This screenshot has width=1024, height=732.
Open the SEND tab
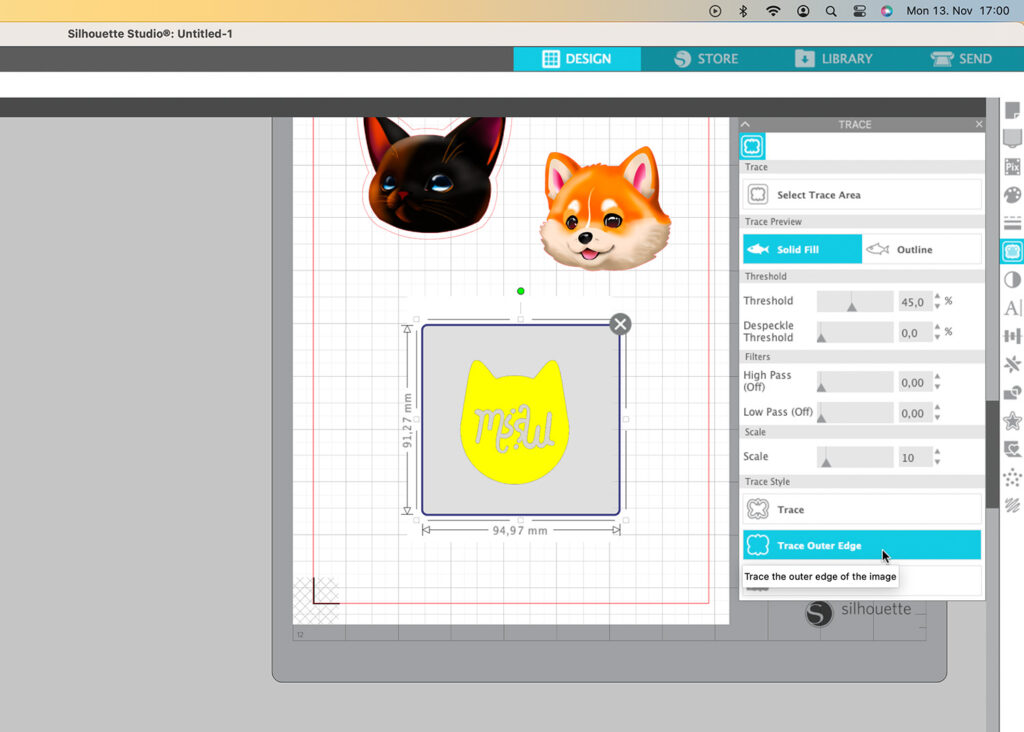[x=961, y=59]
